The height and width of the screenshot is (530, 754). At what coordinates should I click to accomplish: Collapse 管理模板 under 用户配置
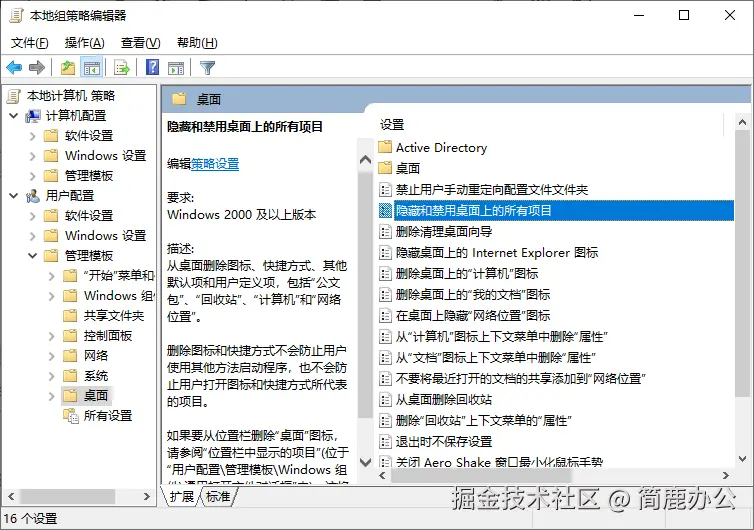pyautogui.click(x=33, y=256)
